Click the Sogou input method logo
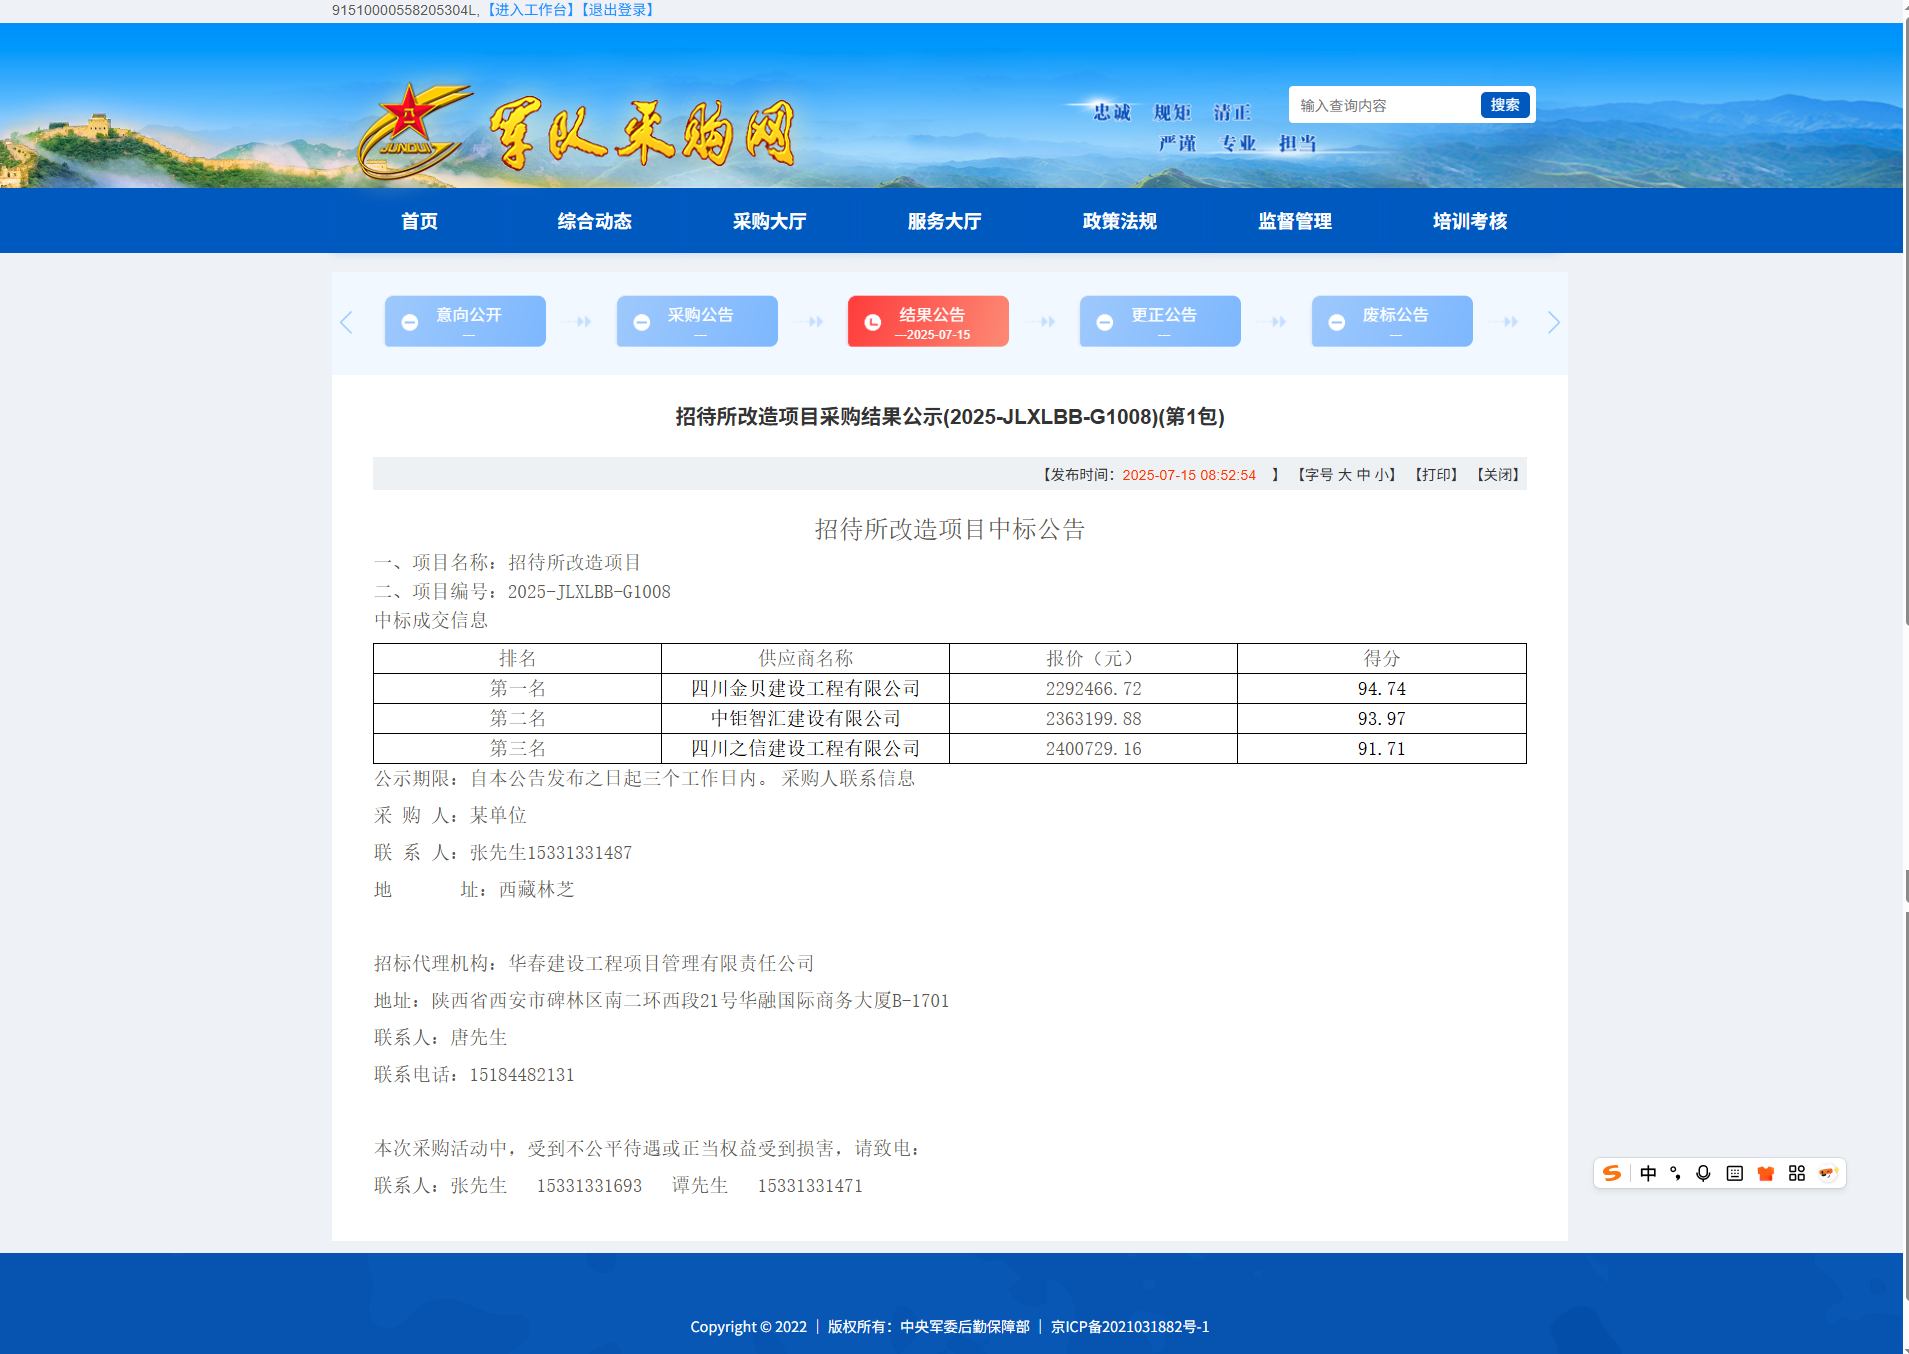 [x=1611, y=1173]
